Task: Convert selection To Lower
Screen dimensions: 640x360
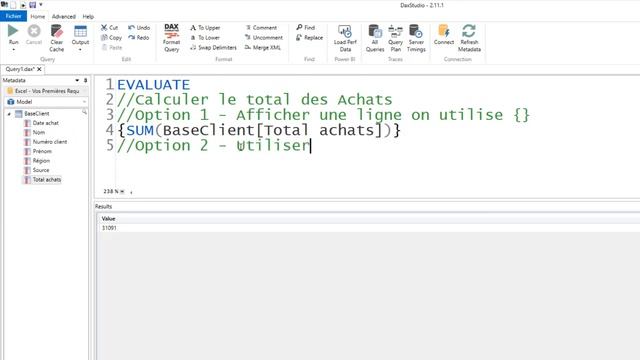Action: pos(205,38)
